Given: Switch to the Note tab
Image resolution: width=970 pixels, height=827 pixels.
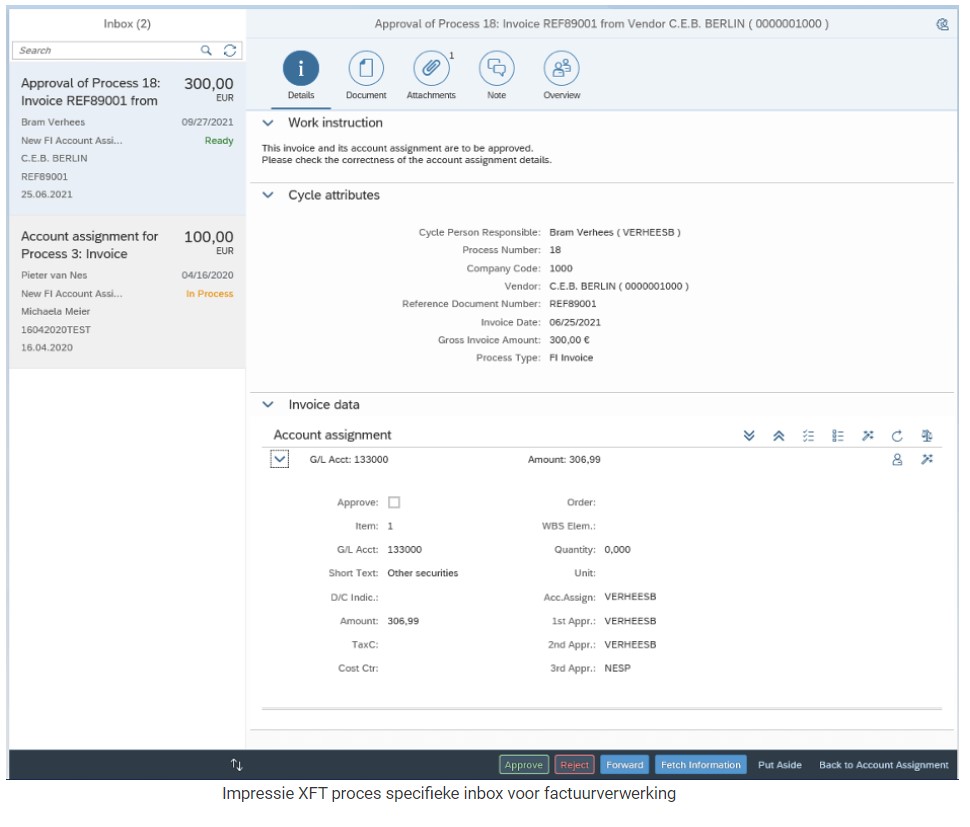Looking at the screenshot, I should point(497,68).
